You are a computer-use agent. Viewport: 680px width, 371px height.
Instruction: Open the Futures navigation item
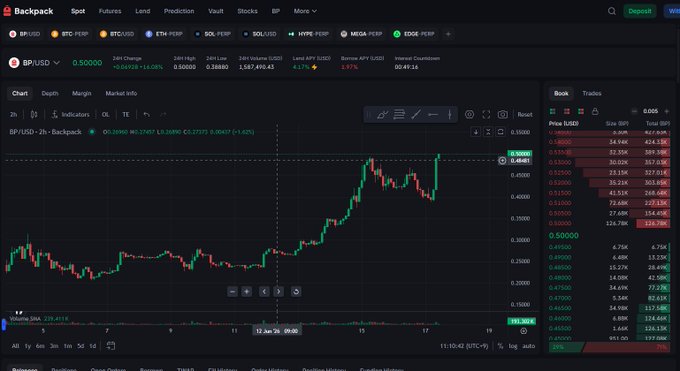click(x=110, y=11)
